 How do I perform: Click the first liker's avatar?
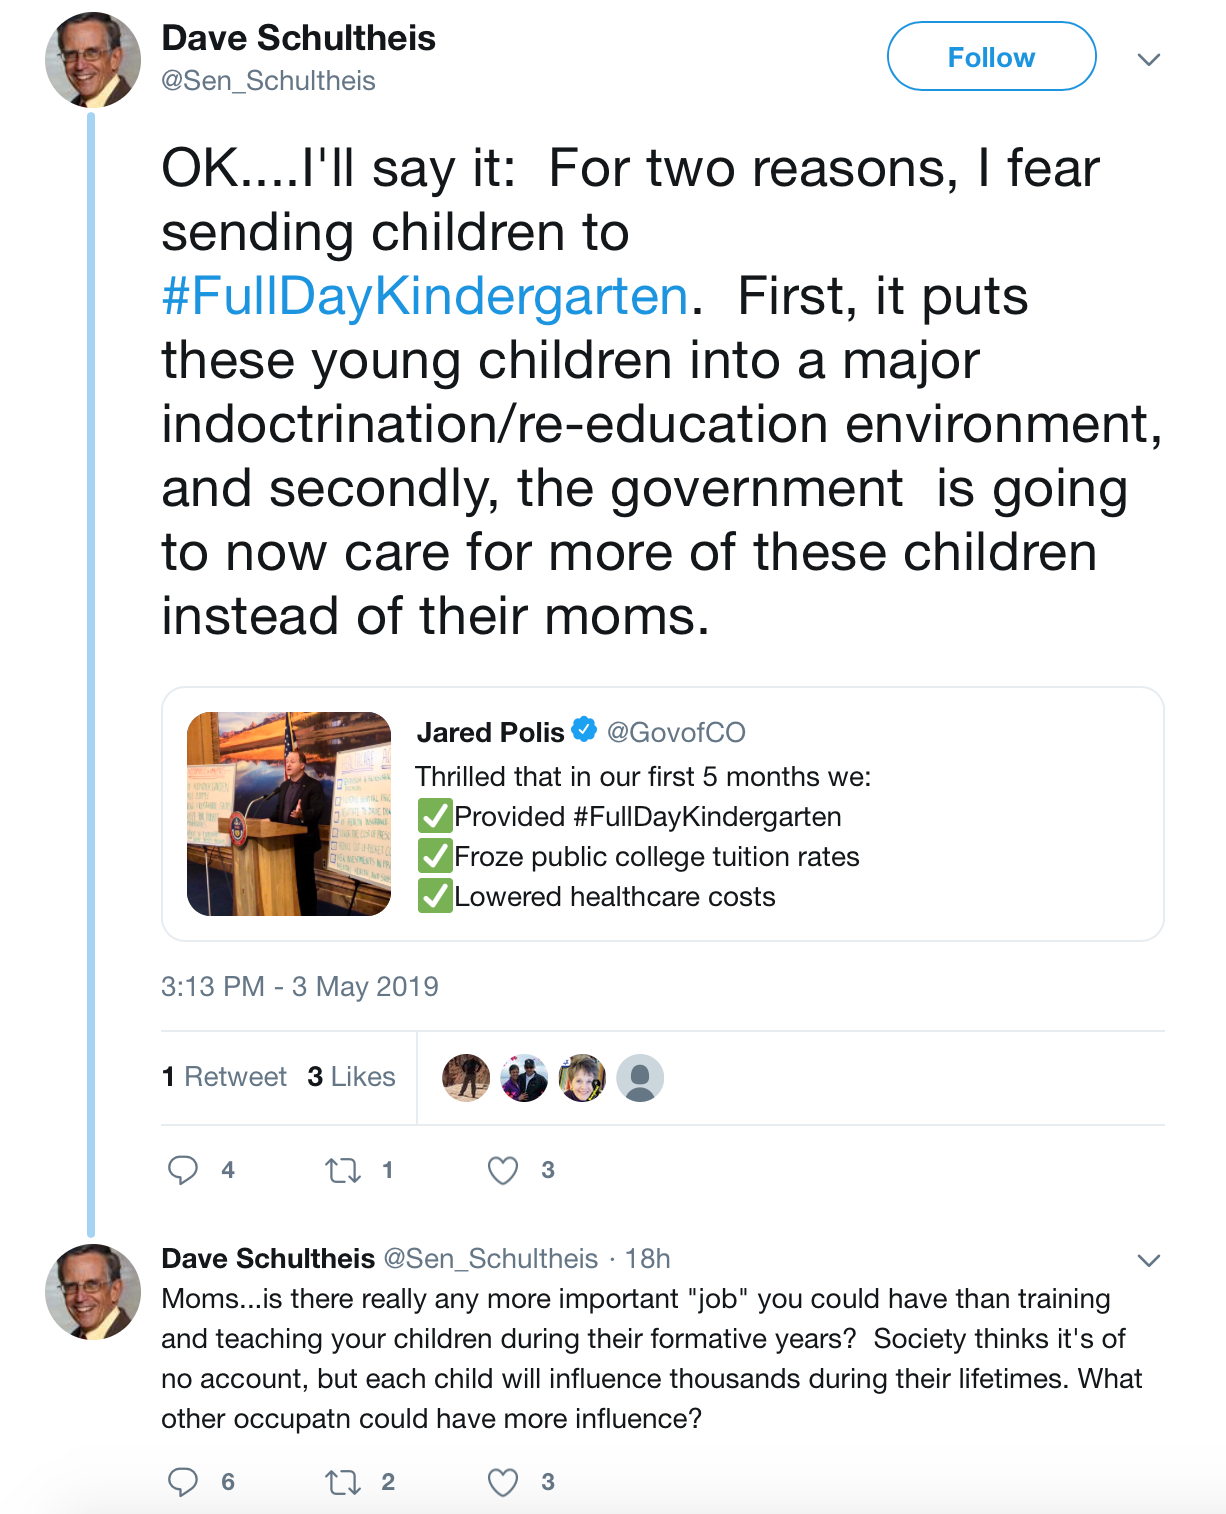tap(466, 1078)
